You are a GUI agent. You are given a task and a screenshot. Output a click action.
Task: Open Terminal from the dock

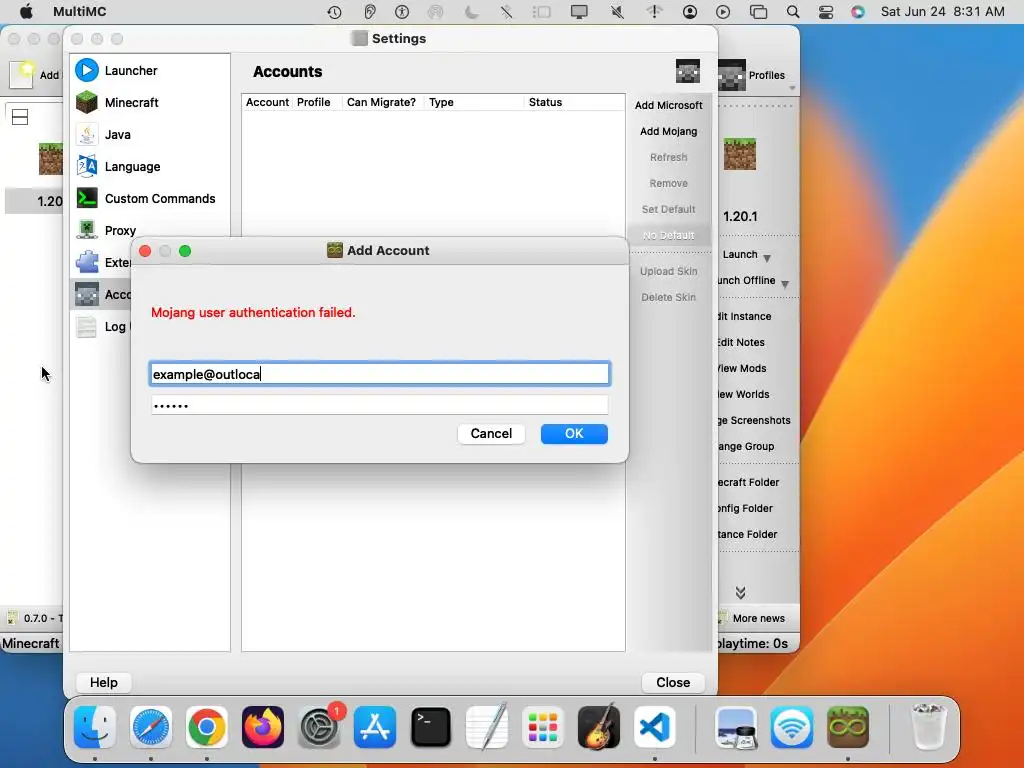pyautogui.click(x=431, y=727)
